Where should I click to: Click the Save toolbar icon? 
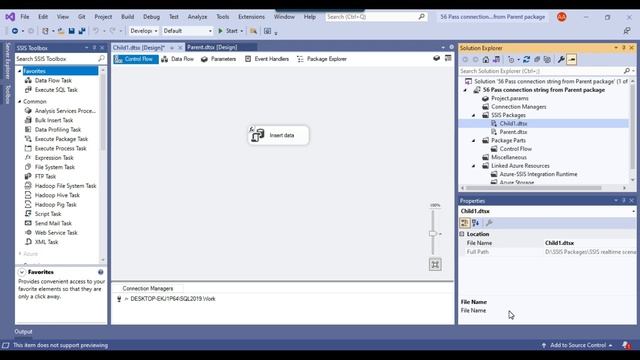point(71,31)
